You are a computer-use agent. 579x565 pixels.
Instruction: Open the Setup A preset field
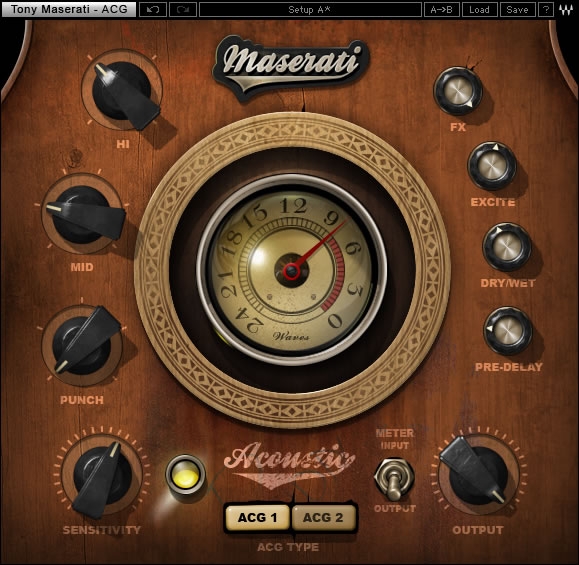pos(310,10)
